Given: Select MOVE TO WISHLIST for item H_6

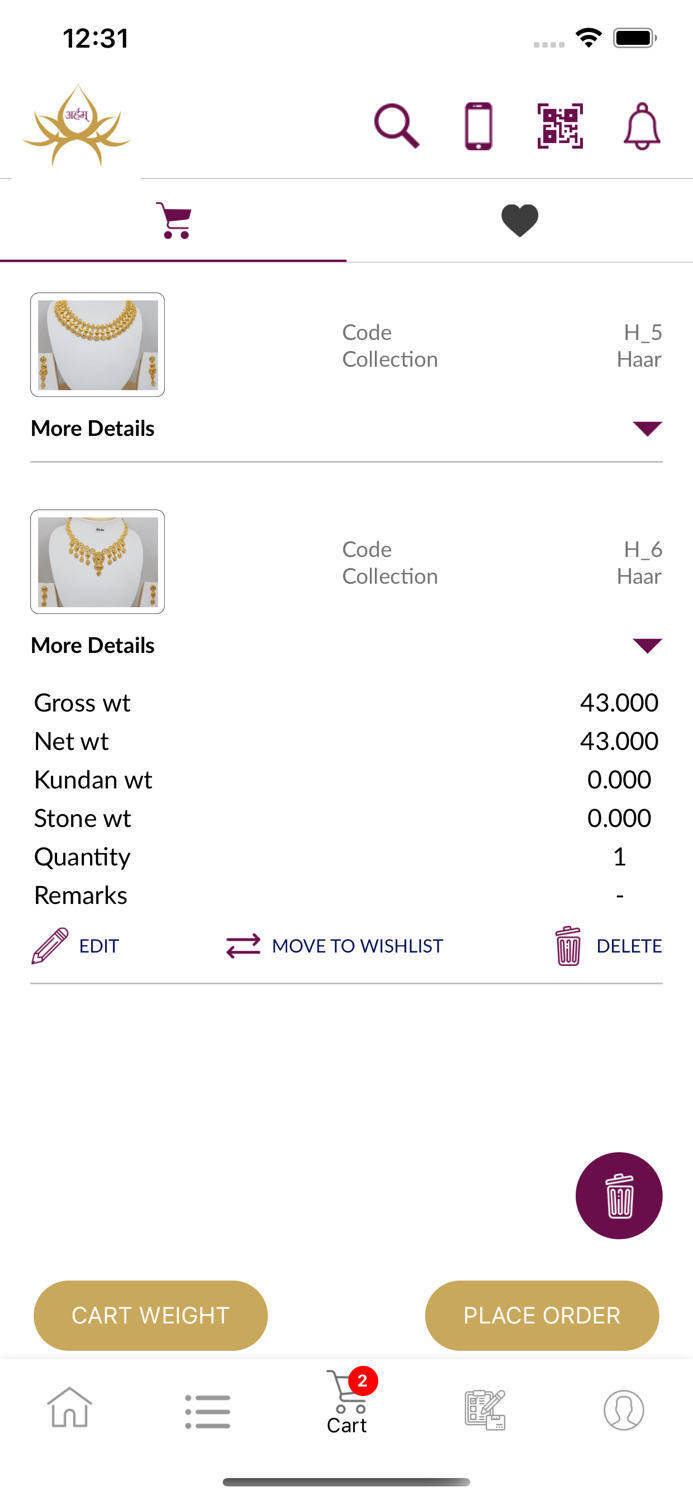Looking at the screenshot, I should point(334,944).
